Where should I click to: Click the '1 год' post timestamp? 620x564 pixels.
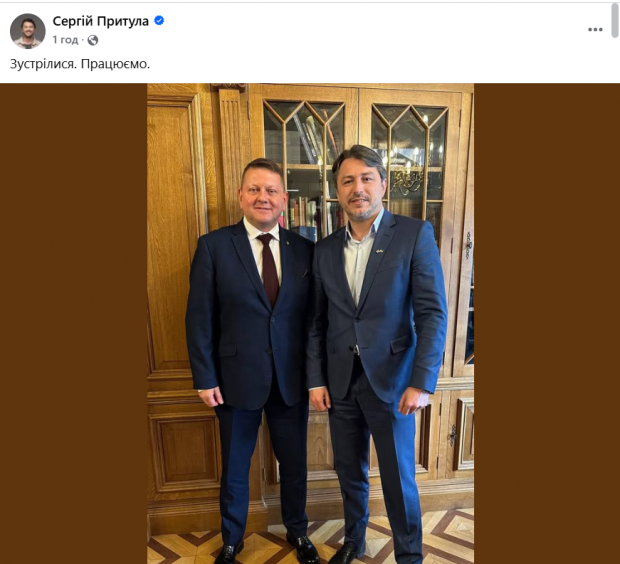click(65, 40)
